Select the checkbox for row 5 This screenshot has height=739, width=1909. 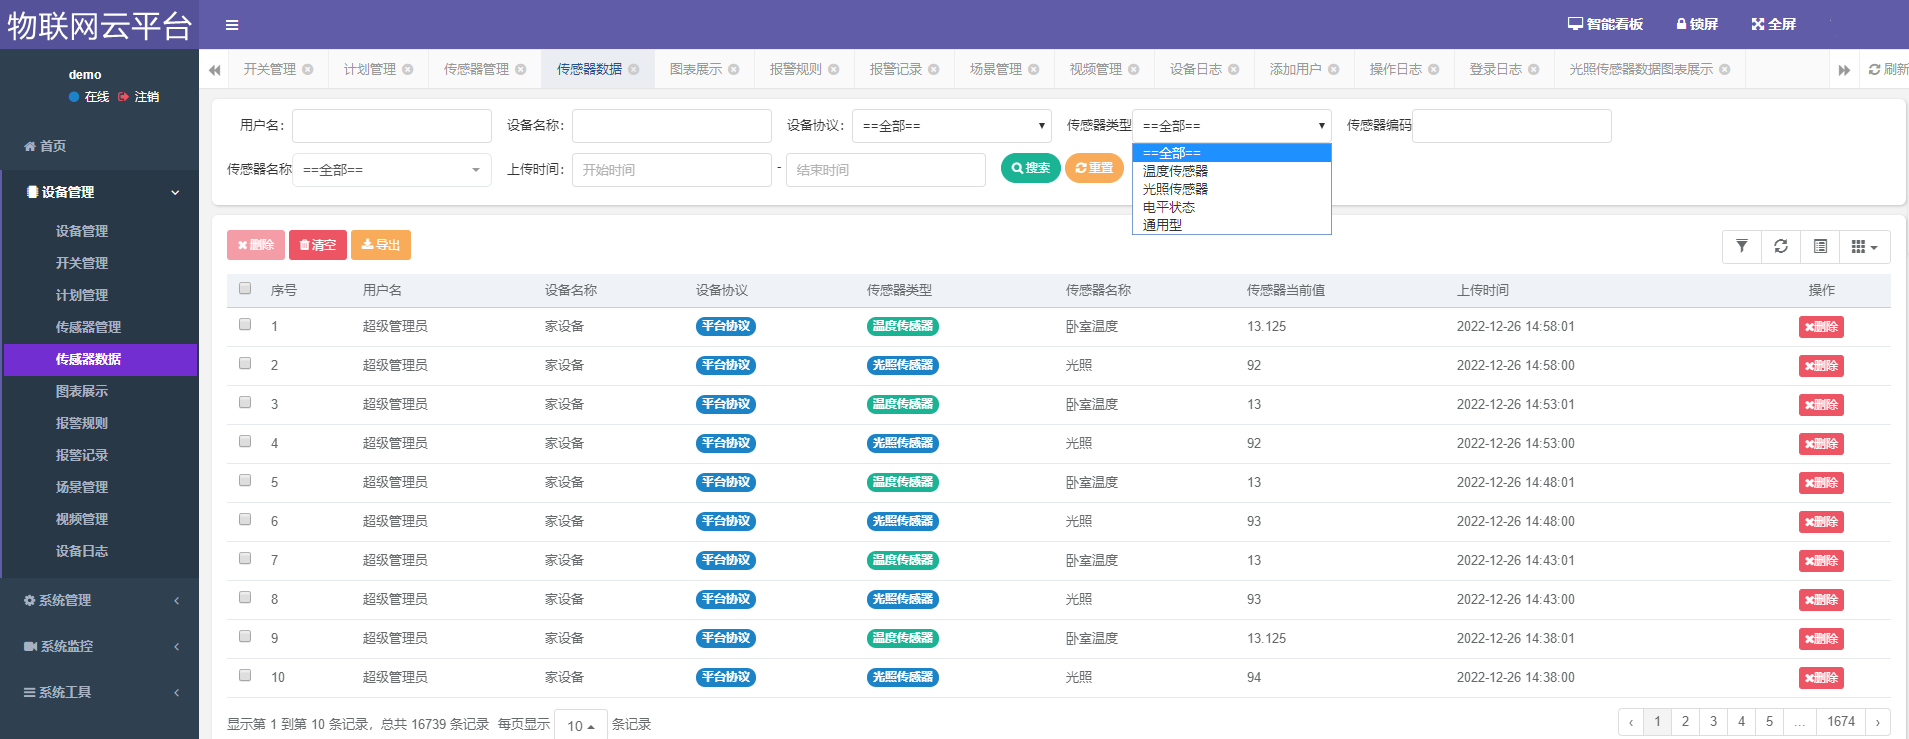[x=245, y=481]
